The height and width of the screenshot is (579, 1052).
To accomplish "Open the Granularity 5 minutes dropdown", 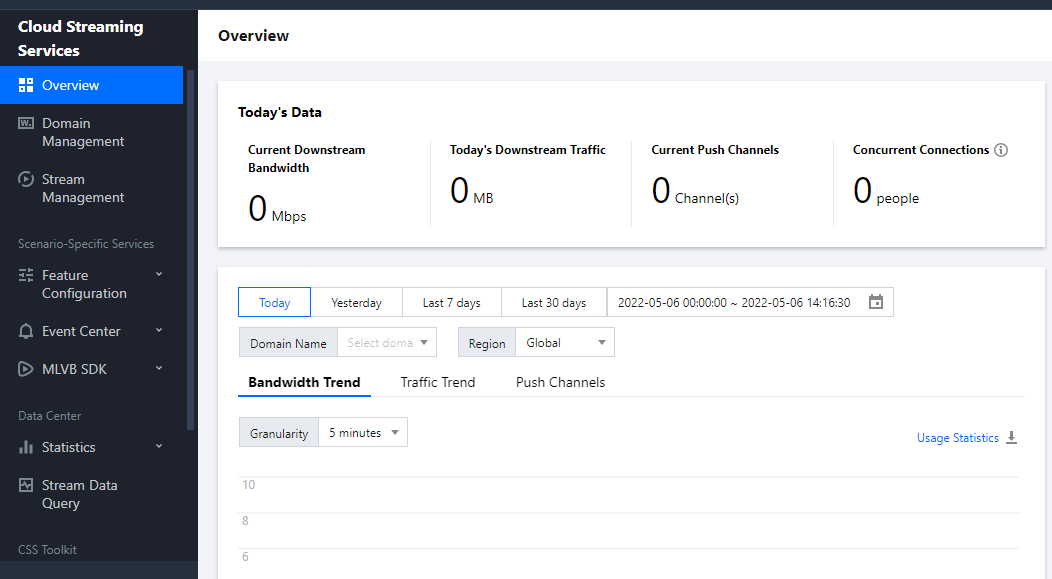I will [x=363, y=433].
